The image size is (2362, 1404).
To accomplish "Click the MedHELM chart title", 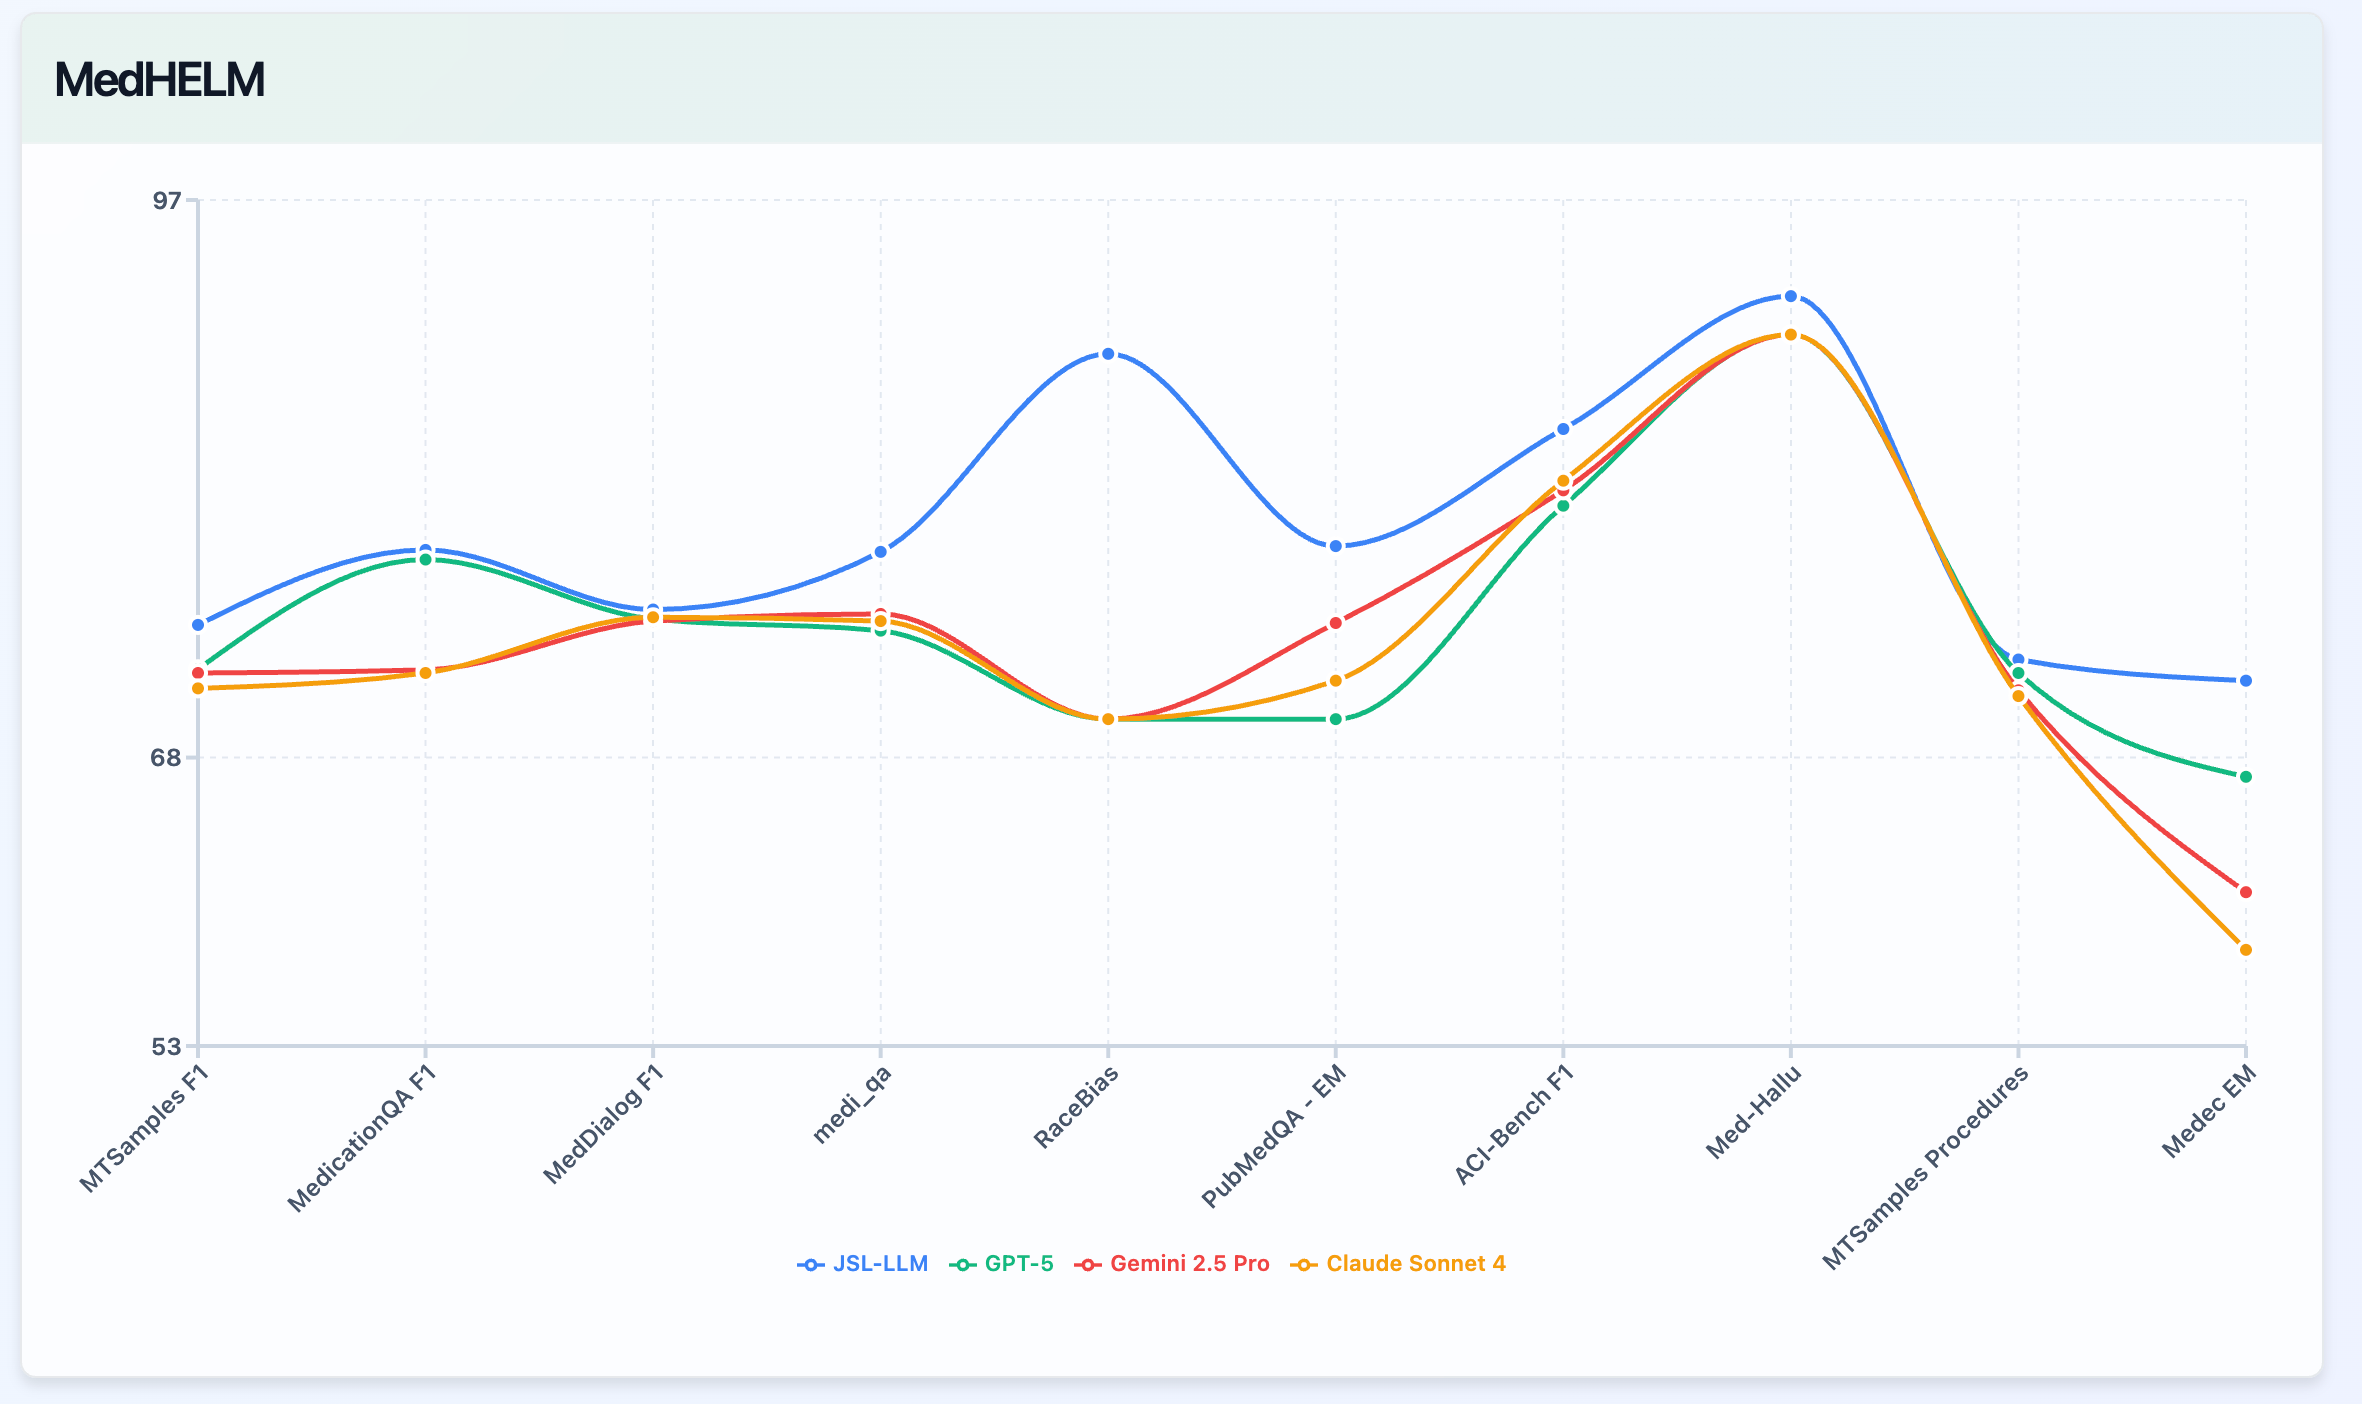I will click(160, 80).
